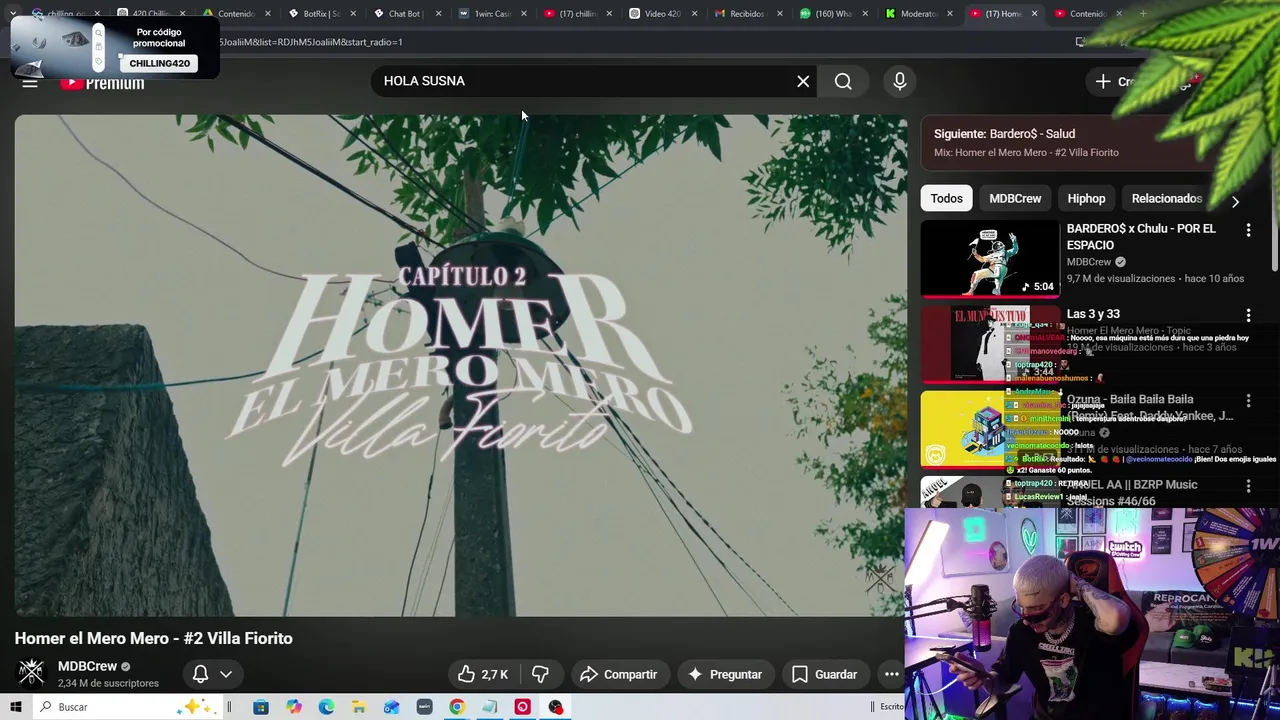Open the Preguntar AI button
The width and height of the screenshot is (1280, 720).
click(725, 674)
